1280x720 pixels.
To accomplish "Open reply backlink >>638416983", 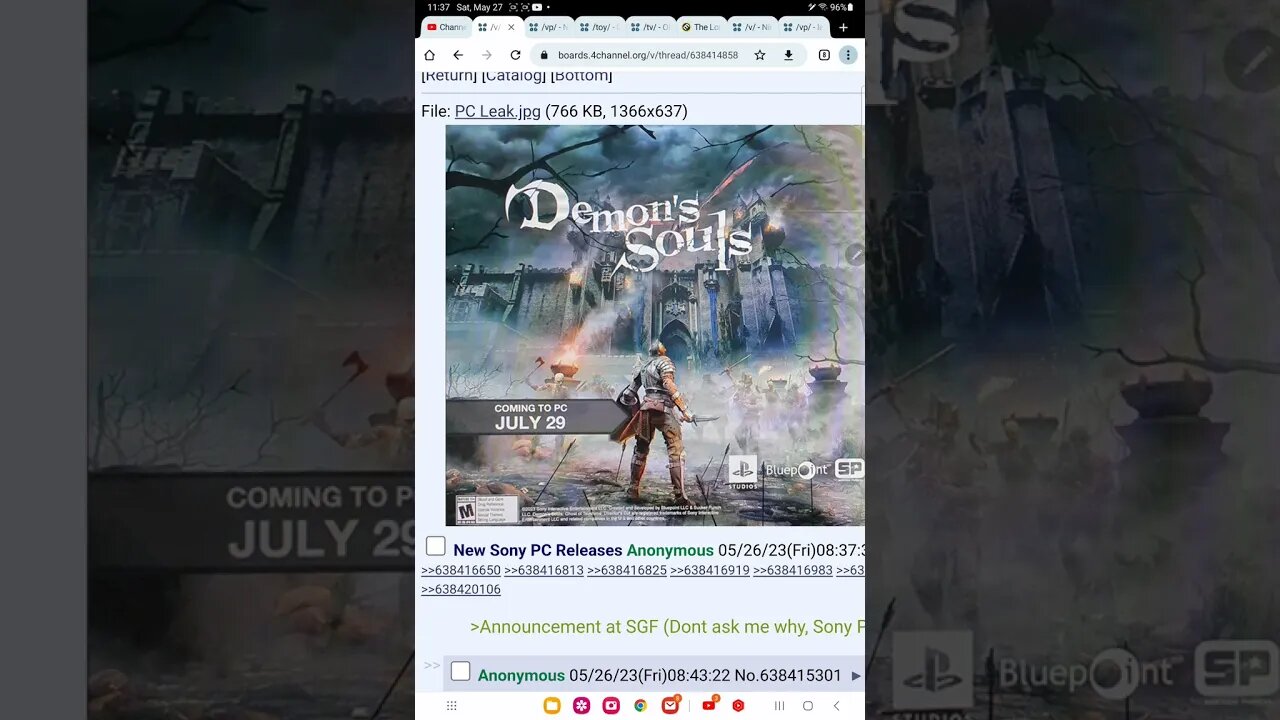I will (x=793, y=570).
